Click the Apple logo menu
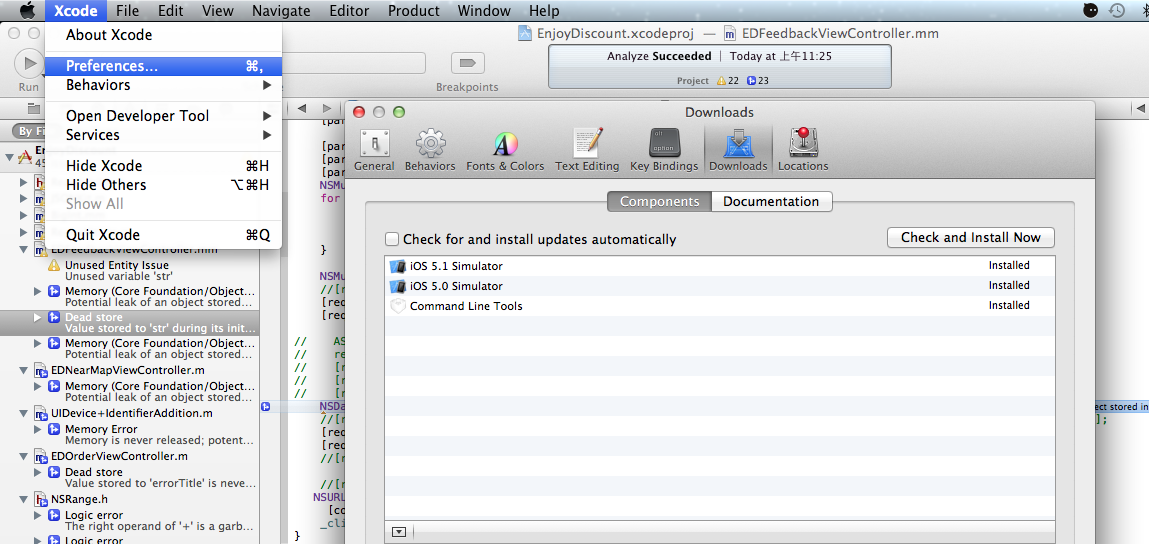Viewport: 1149px width, 544px height. 26,11
